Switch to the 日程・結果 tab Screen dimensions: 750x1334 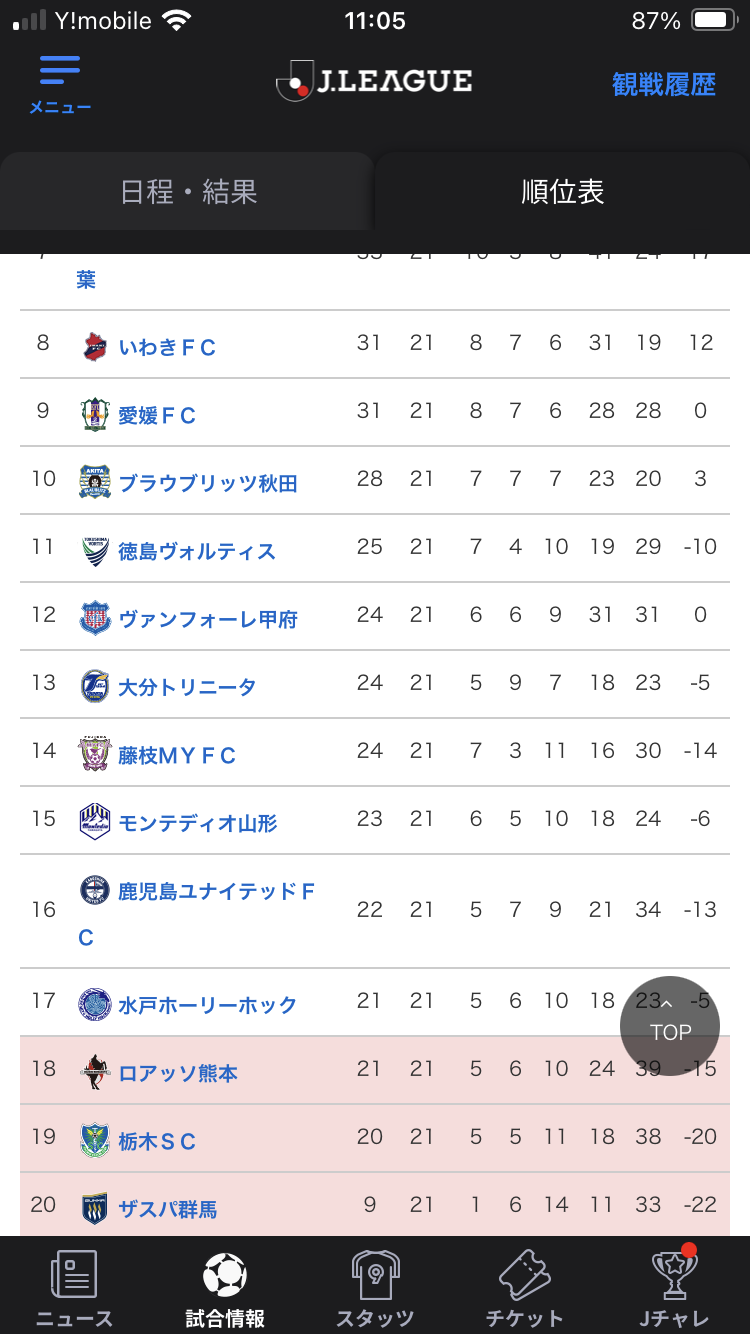pos(188,192)
